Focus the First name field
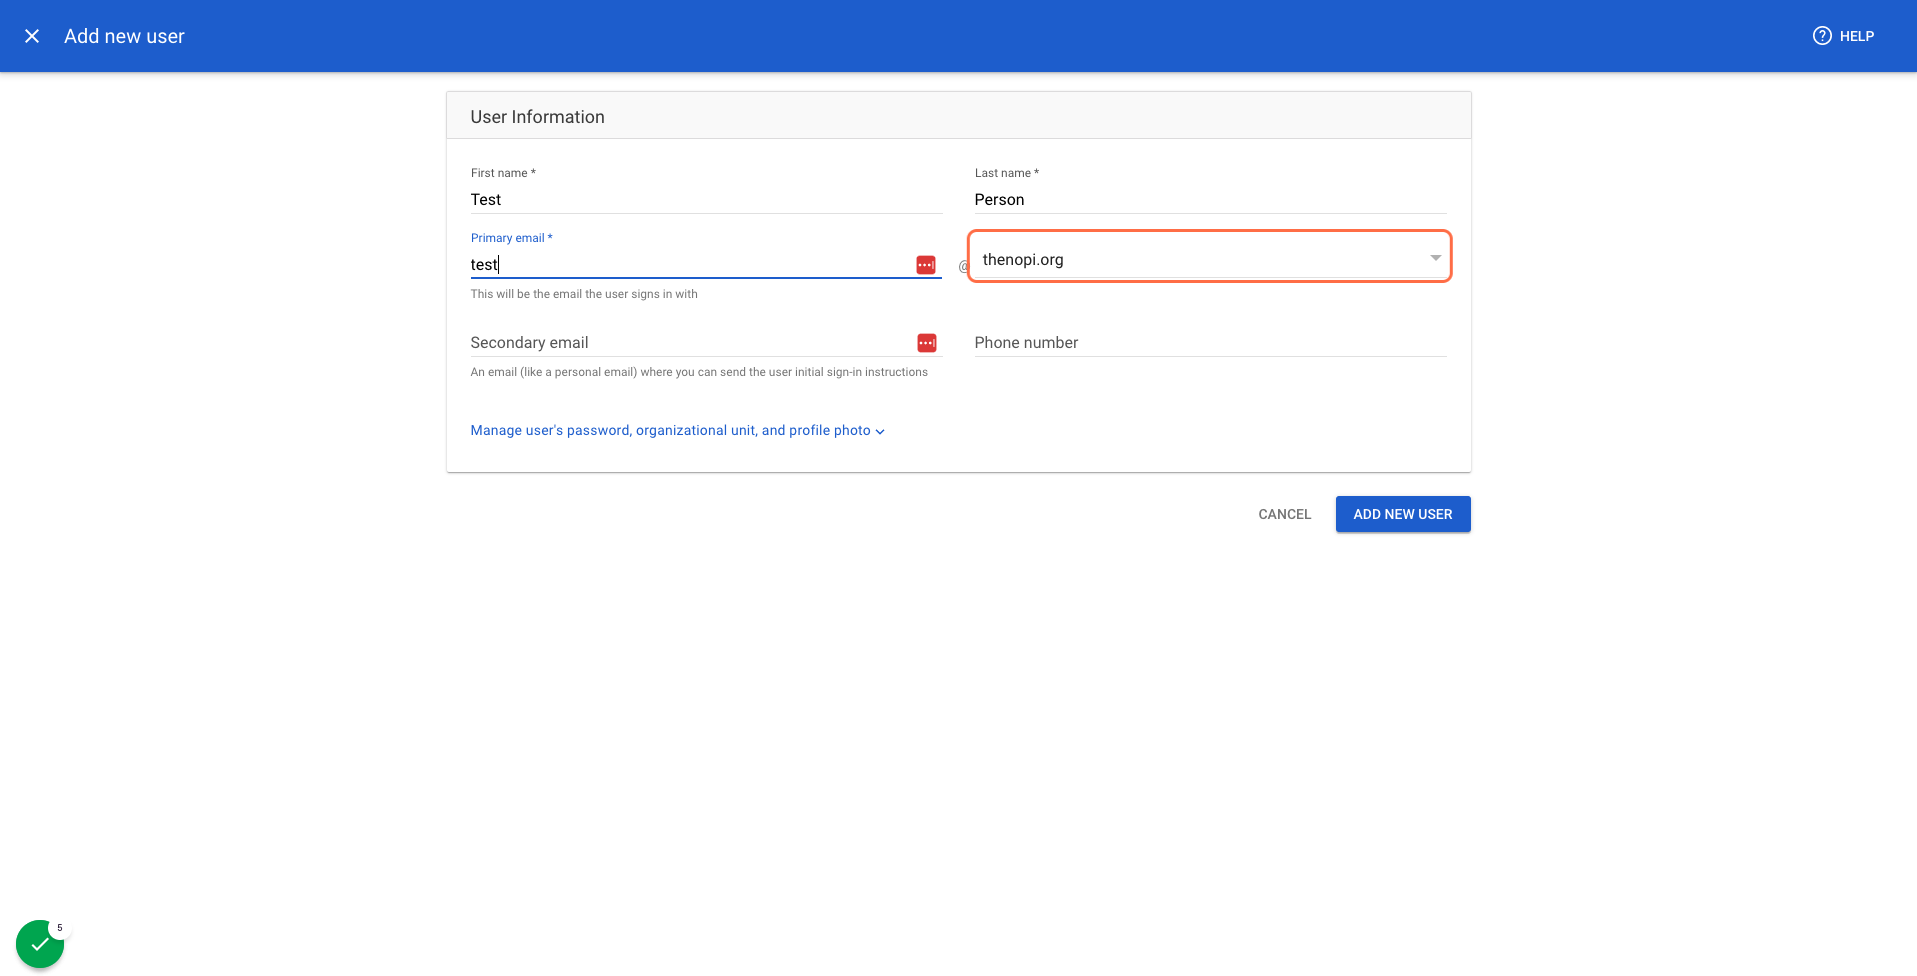 coord(706,200)
